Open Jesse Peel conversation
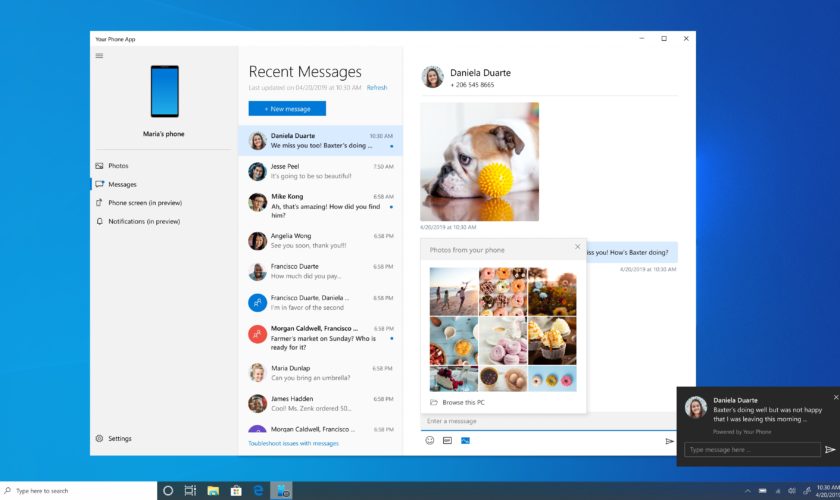 (320, 171)
